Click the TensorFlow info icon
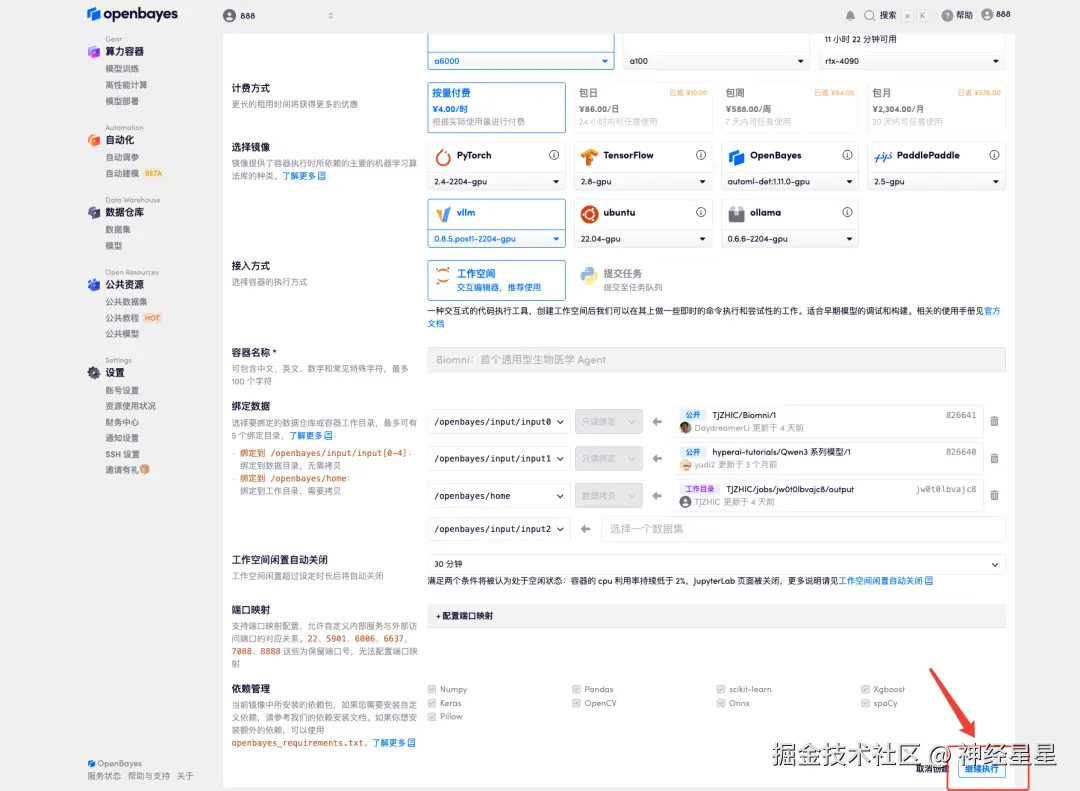 point(700,155)
